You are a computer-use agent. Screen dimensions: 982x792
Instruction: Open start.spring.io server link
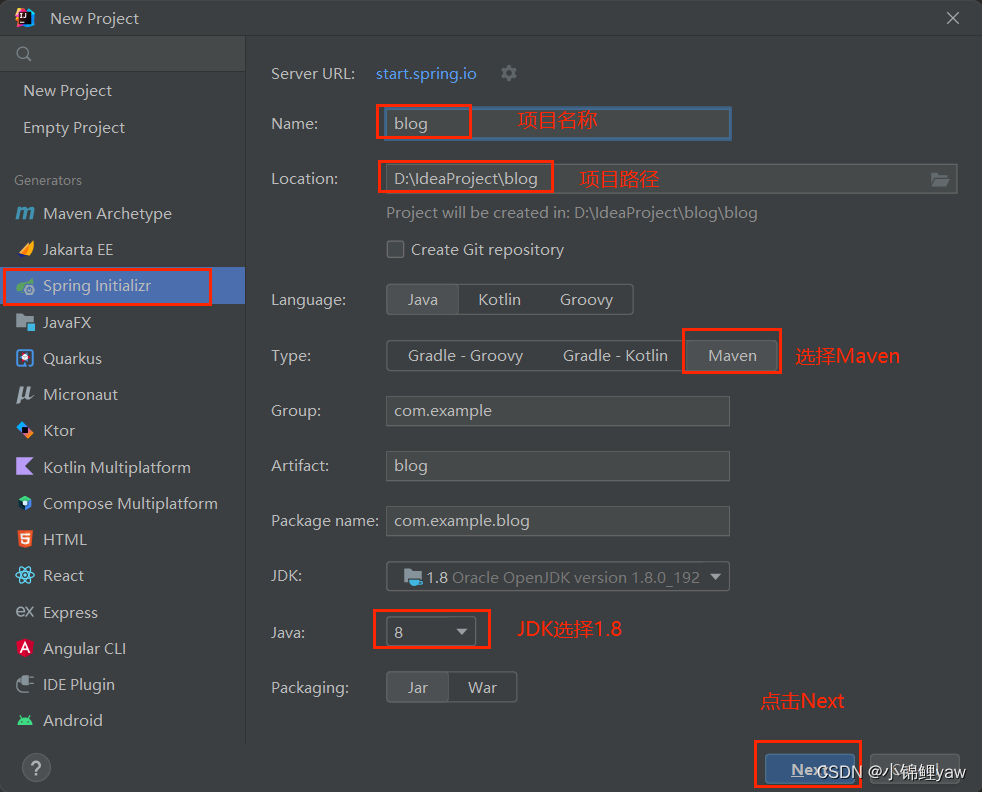coord(426,74)
